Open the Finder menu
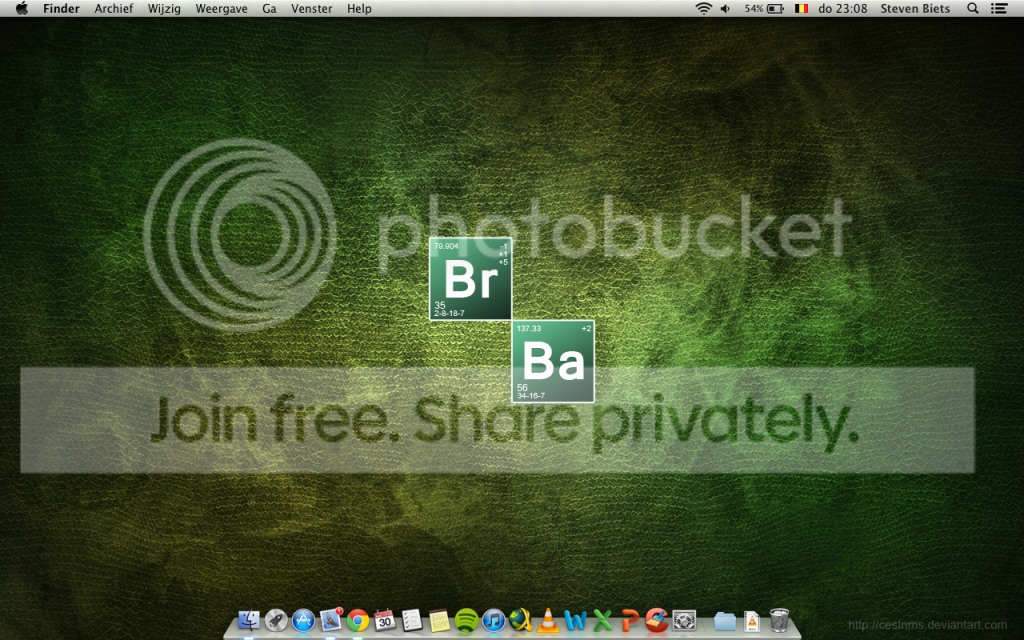Viewport: 1024px width, 640px height. click(x=61, y=8)
